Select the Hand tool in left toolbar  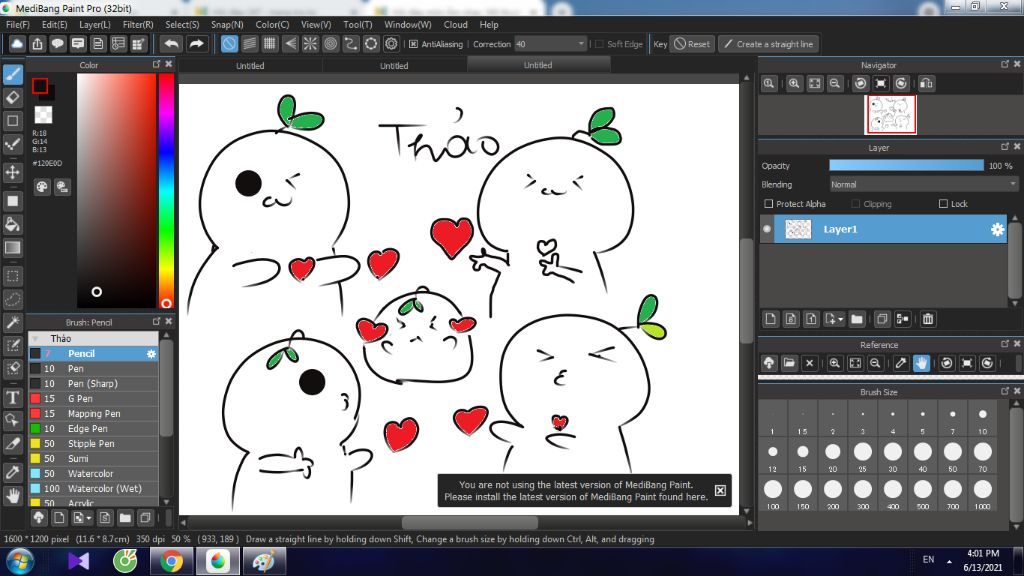12,496
